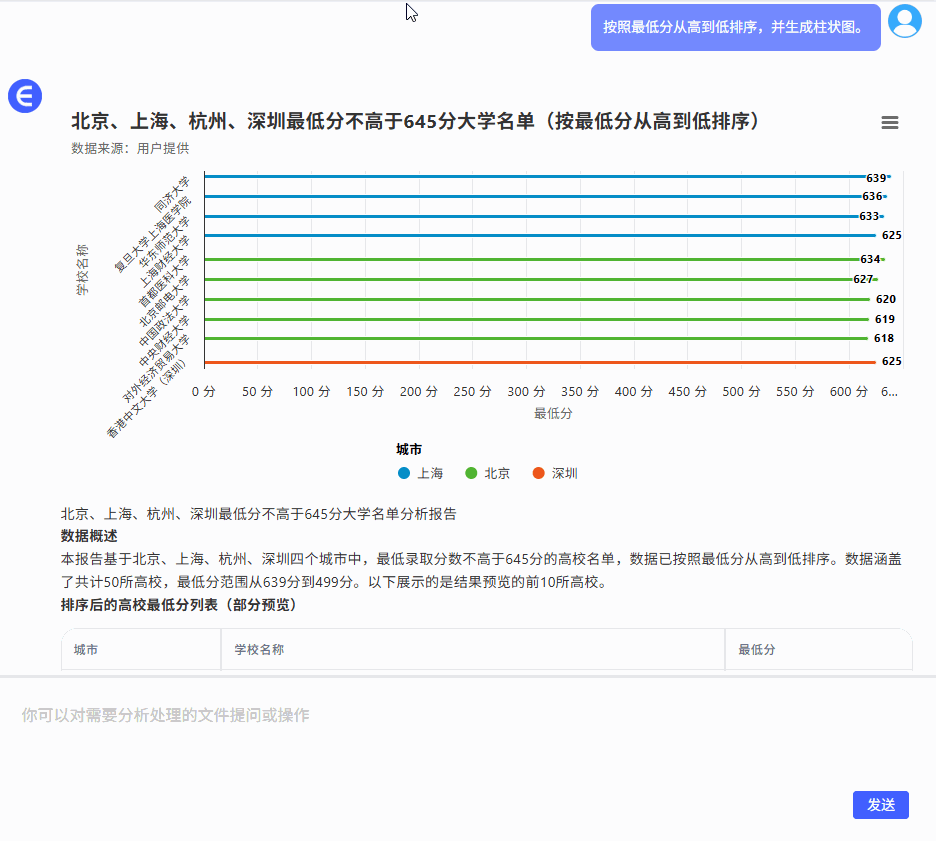Click the 分析报告 title line
Screen dimensions: 936x841
click(x=258, y=514)
